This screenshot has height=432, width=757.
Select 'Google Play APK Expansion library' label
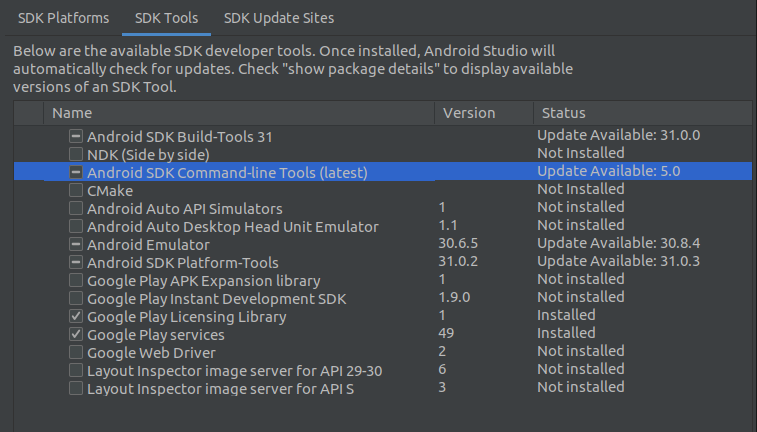coord(204,281)
